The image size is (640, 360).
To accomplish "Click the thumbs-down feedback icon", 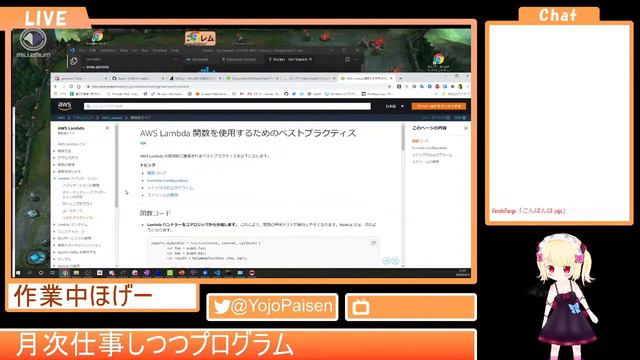I will (395, 261).
